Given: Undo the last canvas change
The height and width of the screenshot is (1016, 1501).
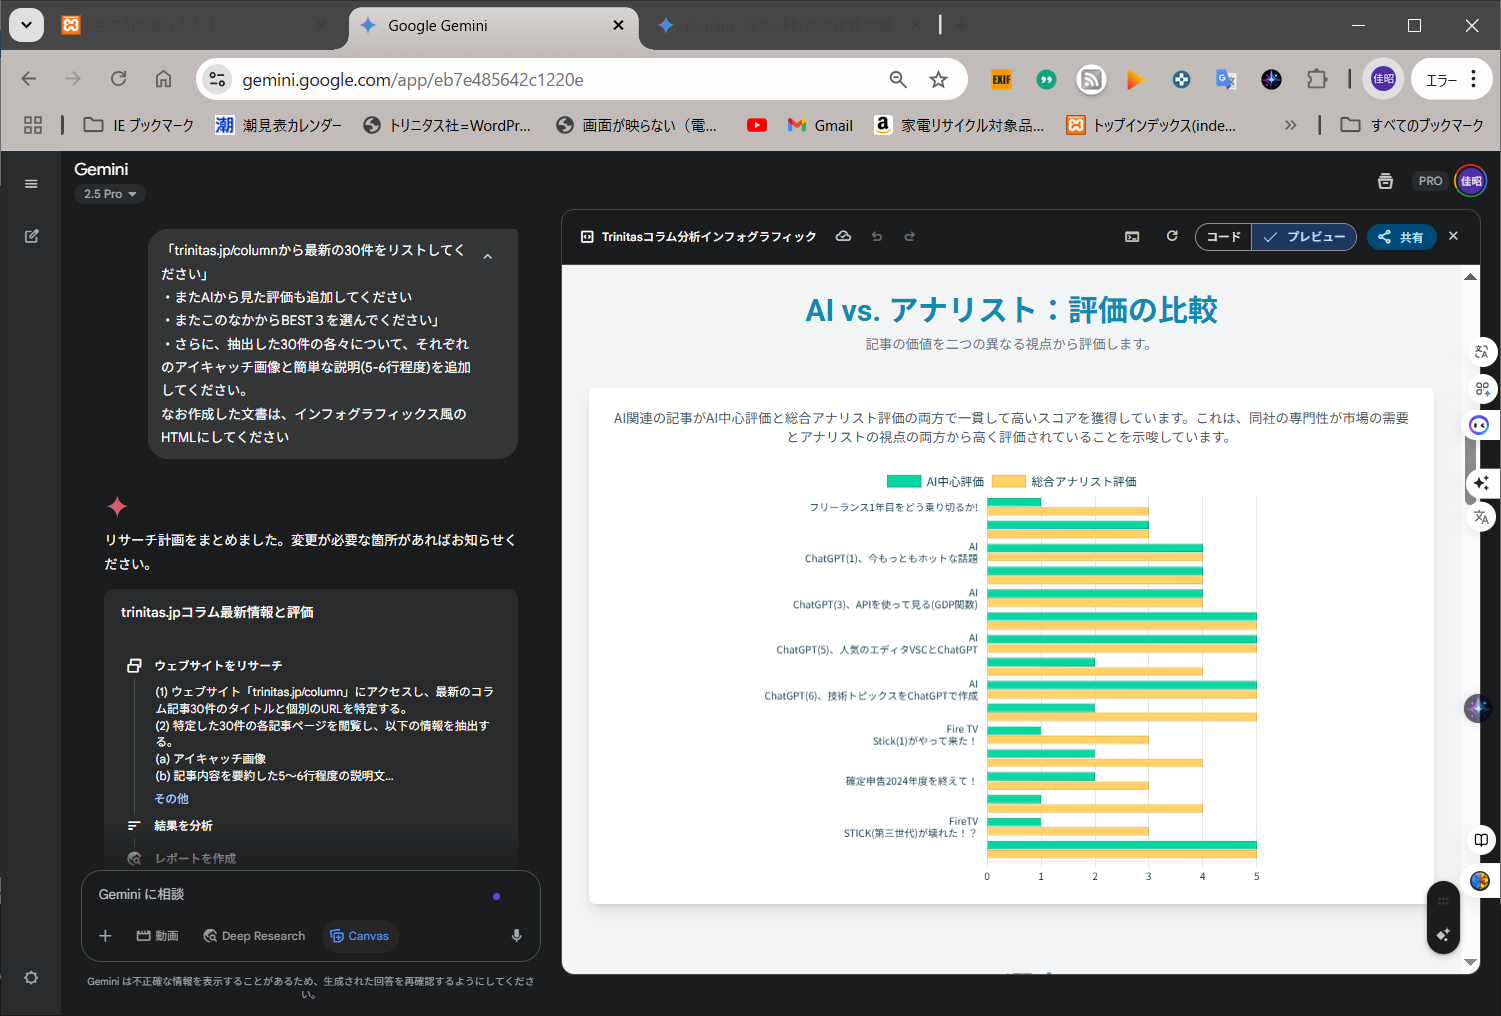Looking at the screenshot, I should [x=877, y=237].
